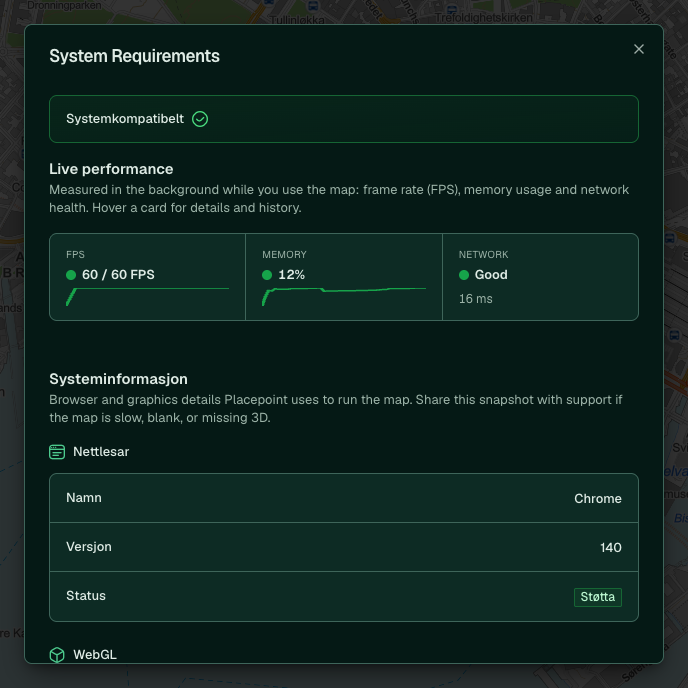Open the FPS performance card
Image resolution: width=688 pixels, height=688 pixels.
(147, 277)
